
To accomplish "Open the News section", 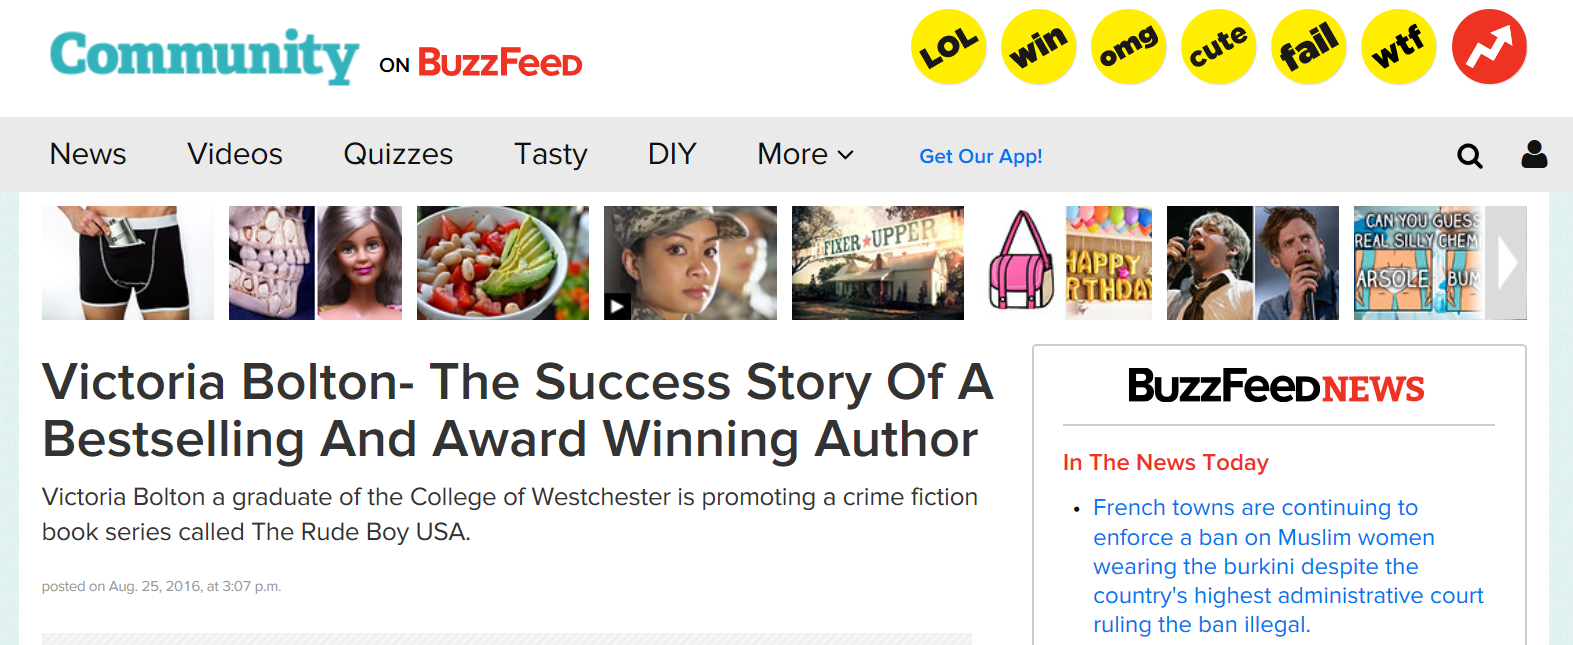I will point(87,154).
